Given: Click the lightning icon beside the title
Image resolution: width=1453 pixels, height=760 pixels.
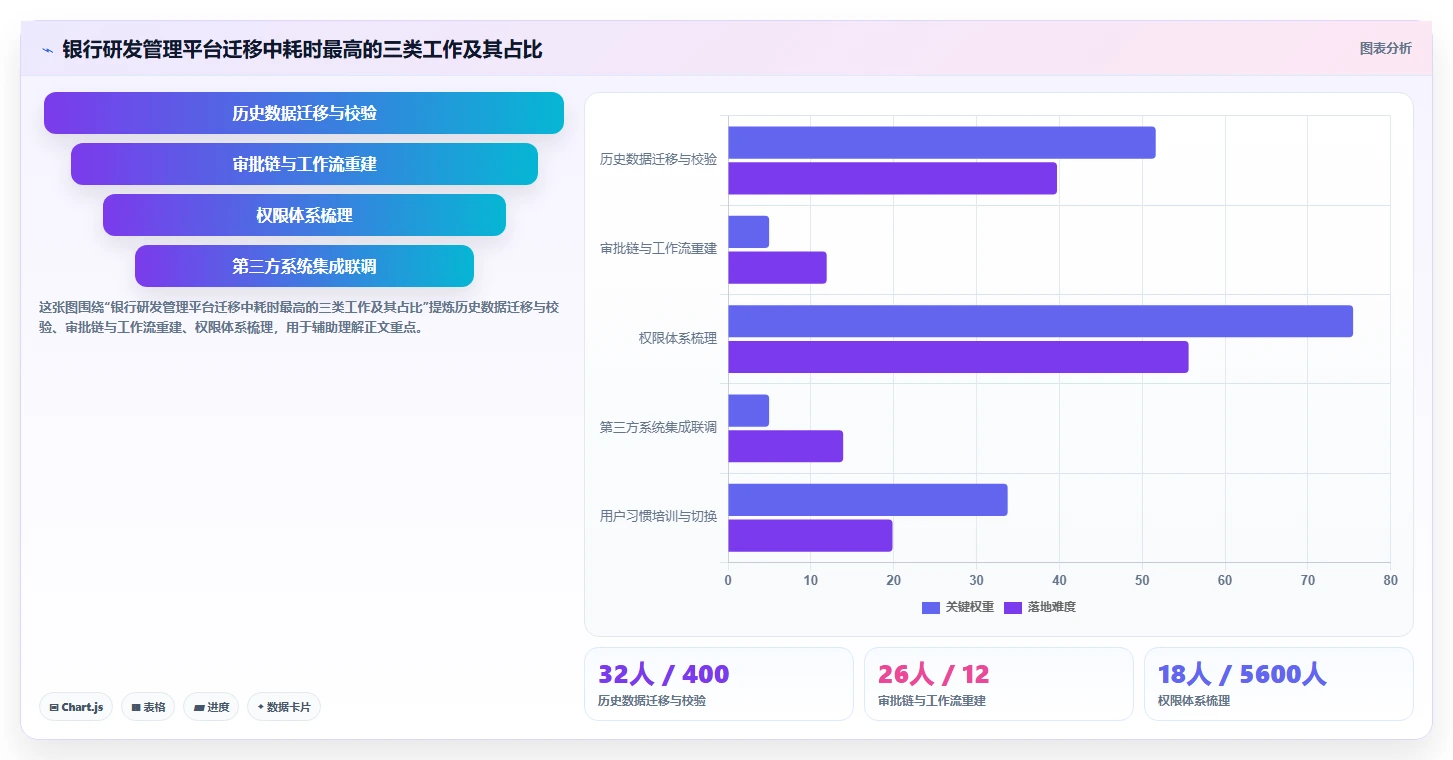Looking at the screenshot, I should click(47, 50).
